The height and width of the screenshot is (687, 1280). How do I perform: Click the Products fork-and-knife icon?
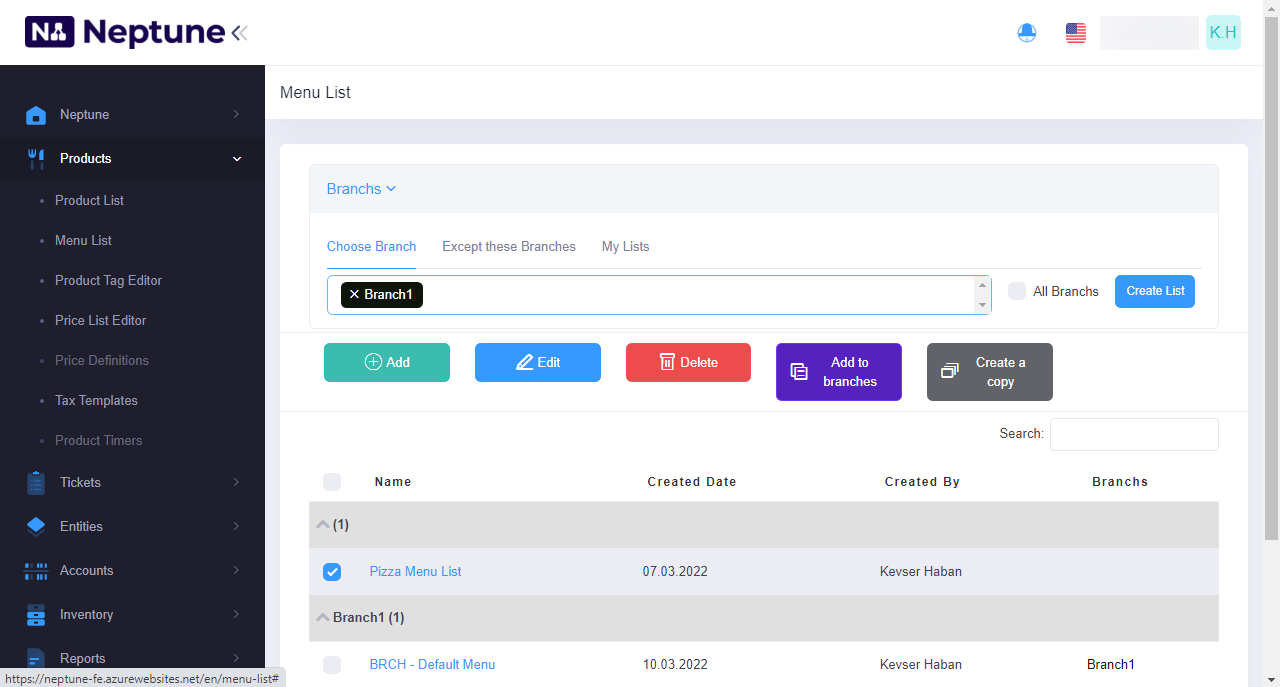(36, 159)
